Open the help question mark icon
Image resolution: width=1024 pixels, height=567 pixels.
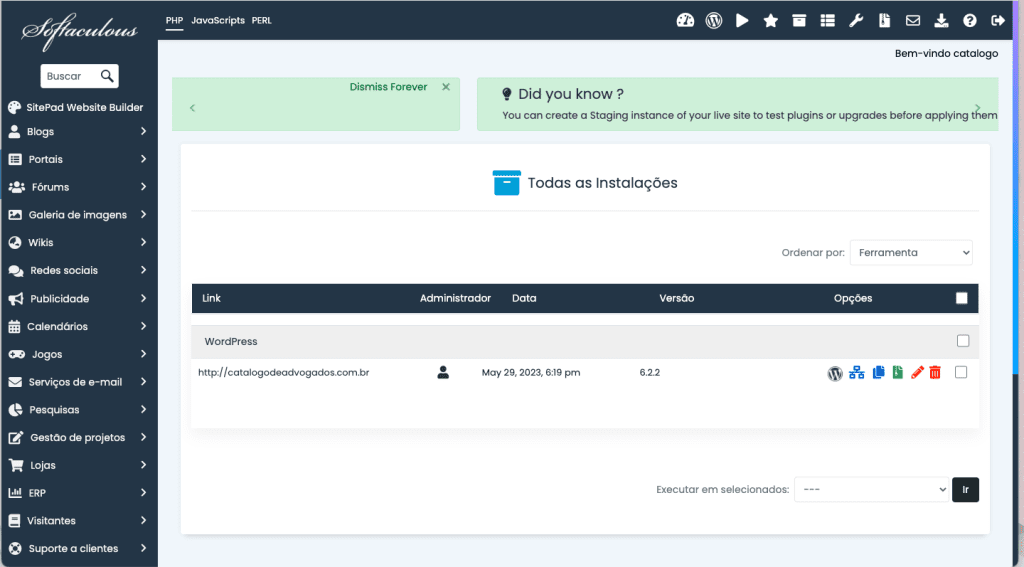tap(969, 20)
